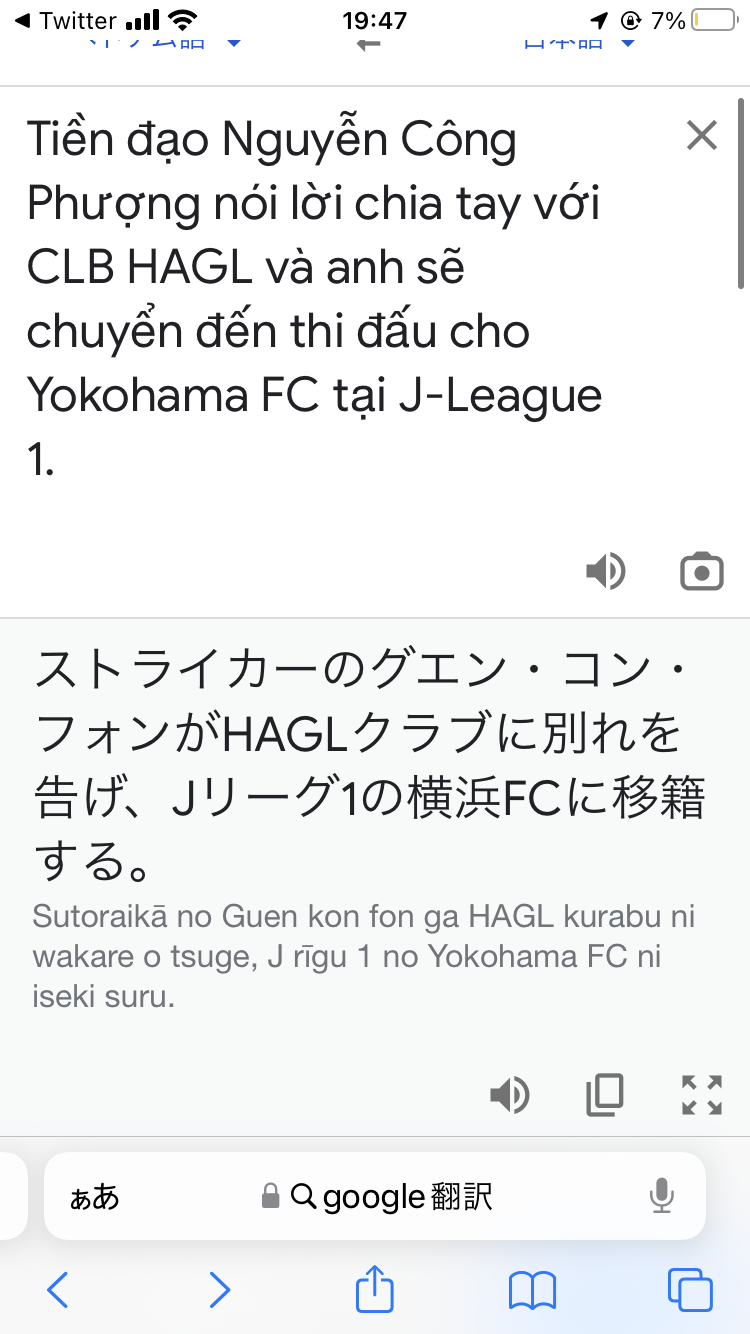Go forward to next page
The image size is (750, 1334).
pos(219,1290)
